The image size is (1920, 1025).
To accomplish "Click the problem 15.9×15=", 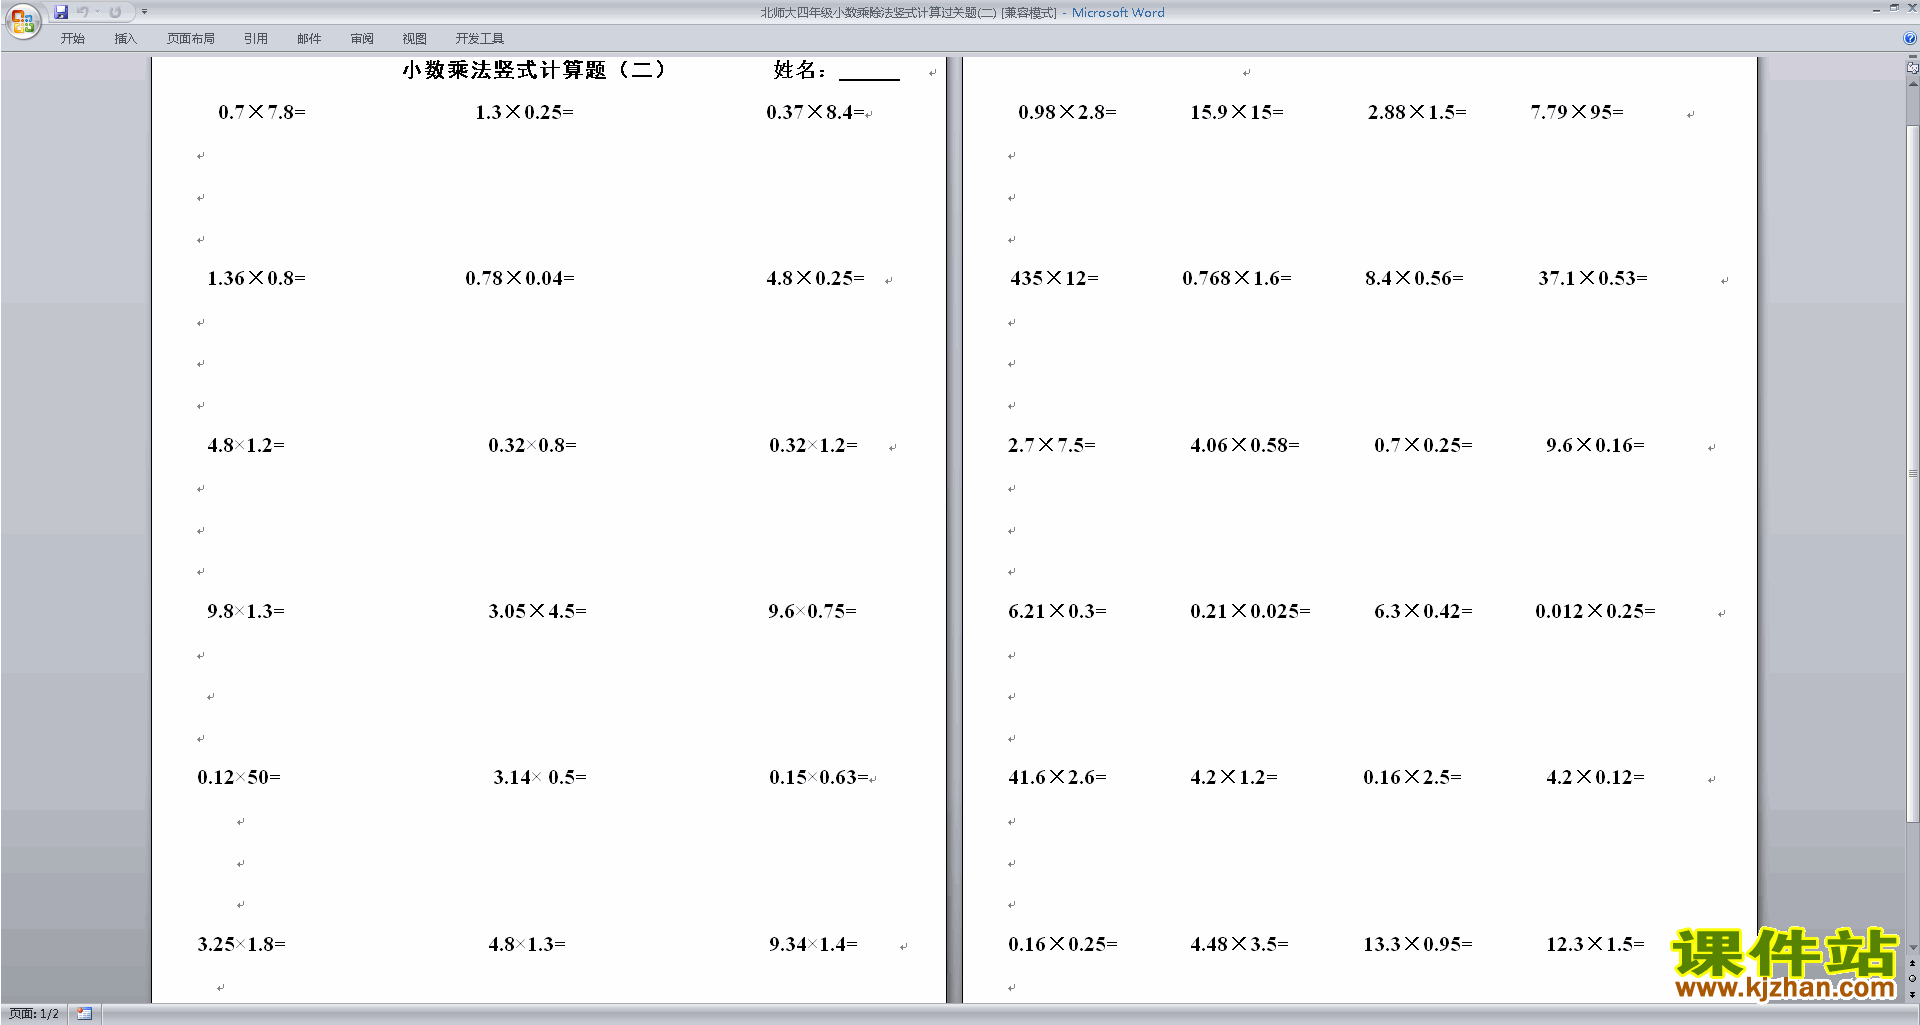I will pos(1237,112).
